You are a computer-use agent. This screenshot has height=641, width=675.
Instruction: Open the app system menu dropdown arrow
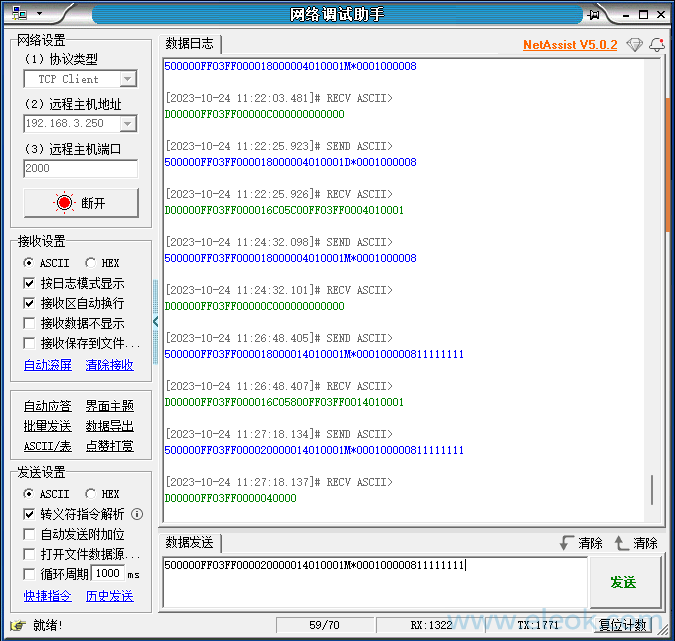(39, 14)
